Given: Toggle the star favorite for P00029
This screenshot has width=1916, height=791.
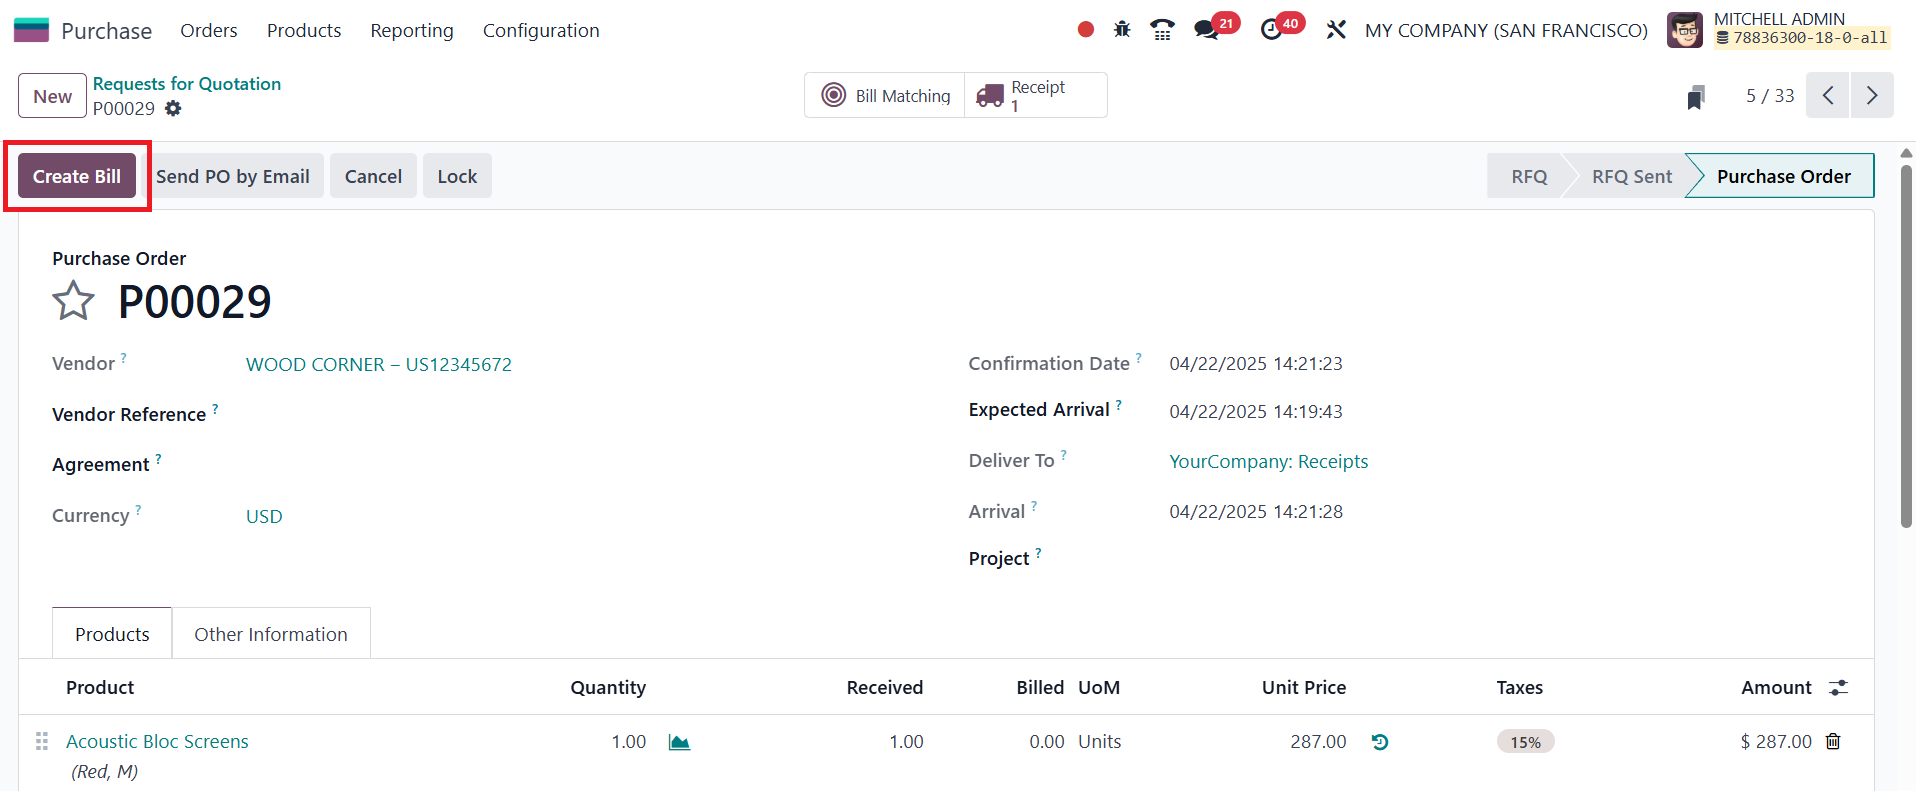Looking at the screenshot, I should 73,301.
